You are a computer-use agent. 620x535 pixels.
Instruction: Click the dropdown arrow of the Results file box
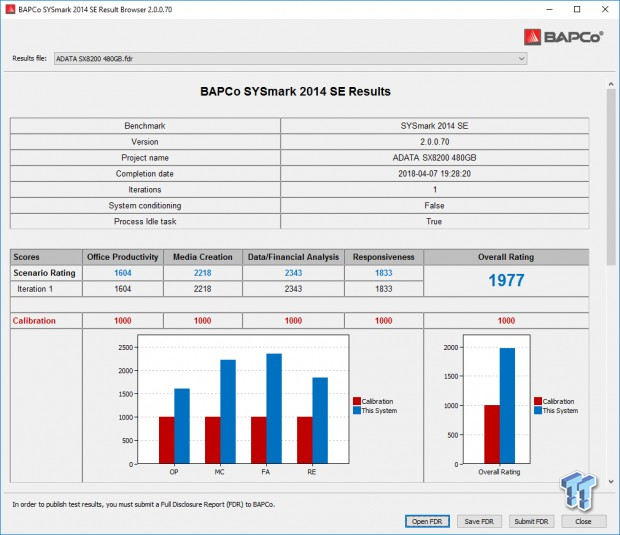520,59
